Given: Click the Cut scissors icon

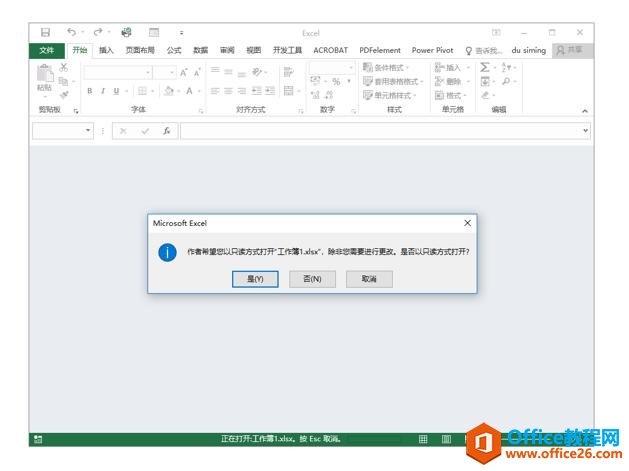Looking at the screenshot, I should [63, 68].
